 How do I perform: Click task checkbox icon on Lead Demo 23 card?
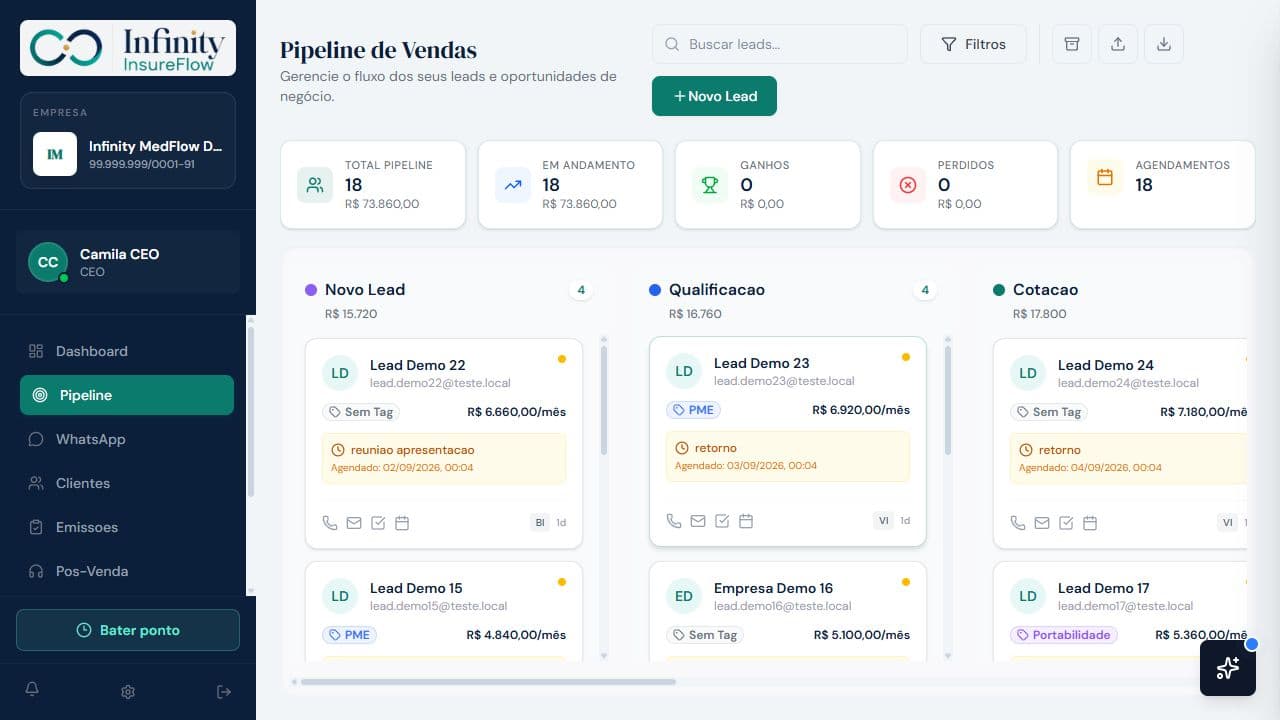pos(722,520)
